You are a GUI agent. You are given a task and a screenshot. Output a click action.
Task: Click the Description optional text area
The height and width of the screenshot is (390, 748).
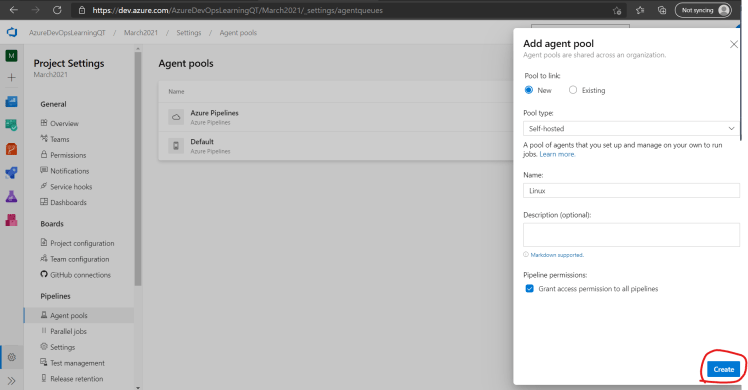631,235
